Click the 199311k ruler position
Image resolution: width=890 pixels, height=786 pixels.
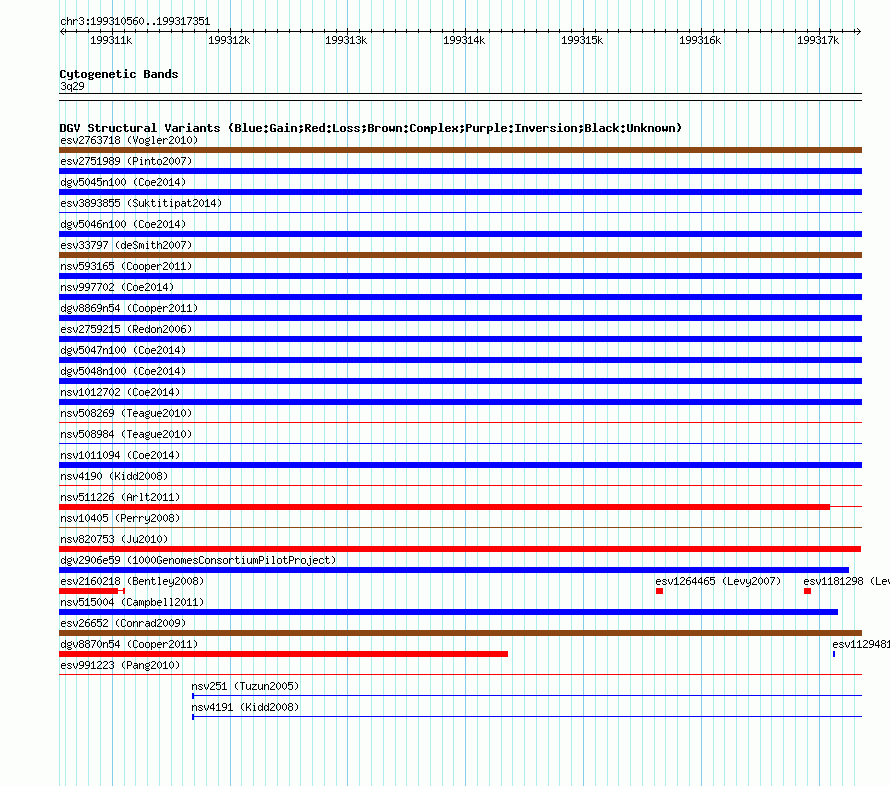111,40
